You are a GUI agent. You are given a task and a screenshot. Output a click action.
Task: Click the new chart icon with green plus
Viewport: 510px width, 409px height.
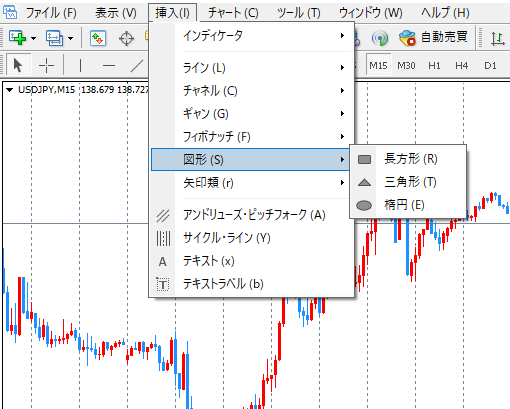pos(17,38)
